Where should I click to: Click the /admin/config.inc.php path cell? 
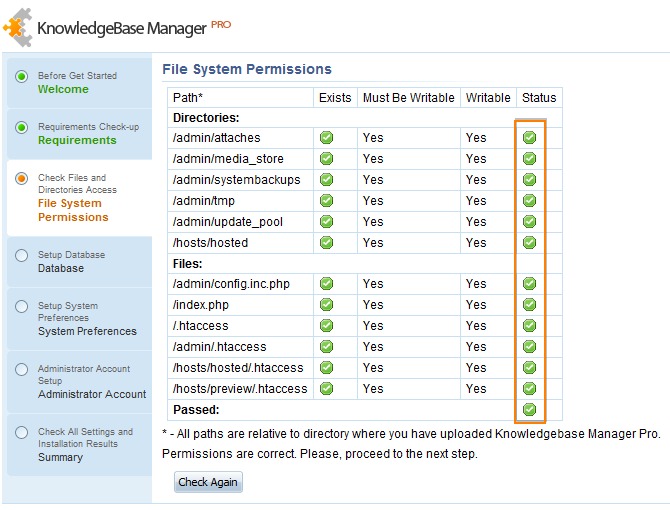point(241,284)
